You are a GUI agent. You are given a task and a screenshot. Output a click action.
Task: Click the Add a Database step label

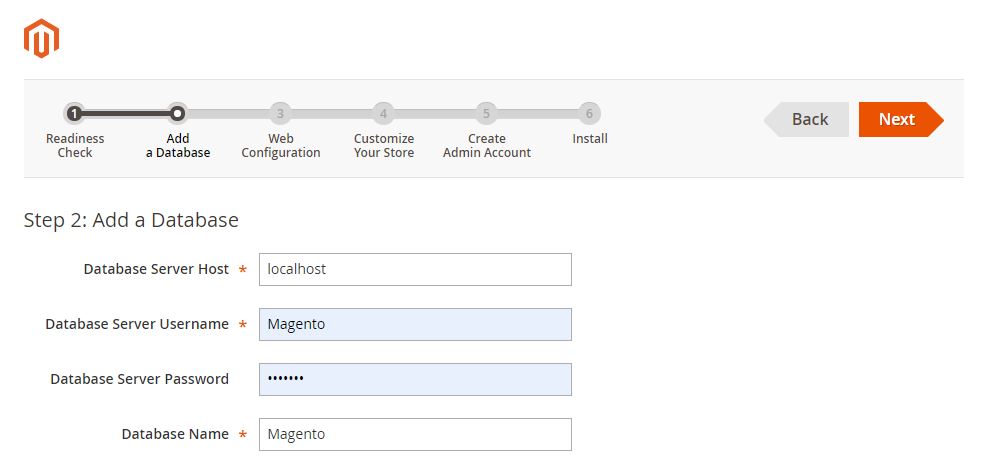click(178, 146)
